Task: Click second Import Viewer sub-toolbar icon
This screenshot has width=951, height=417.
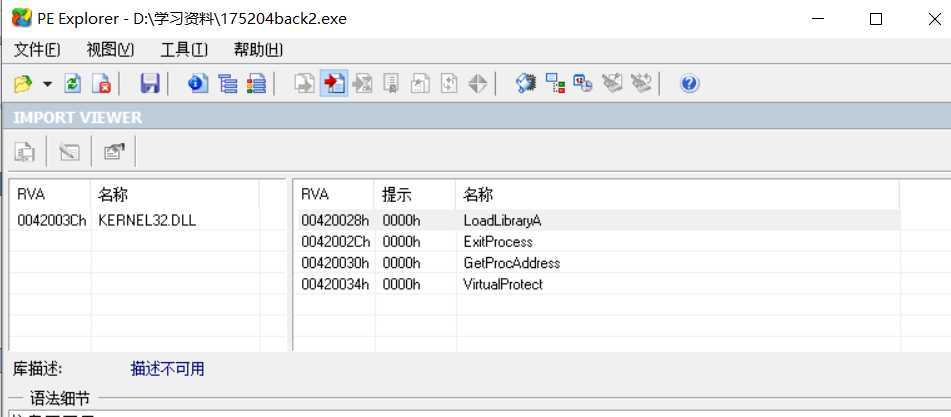Action: [x=70, y=152]
